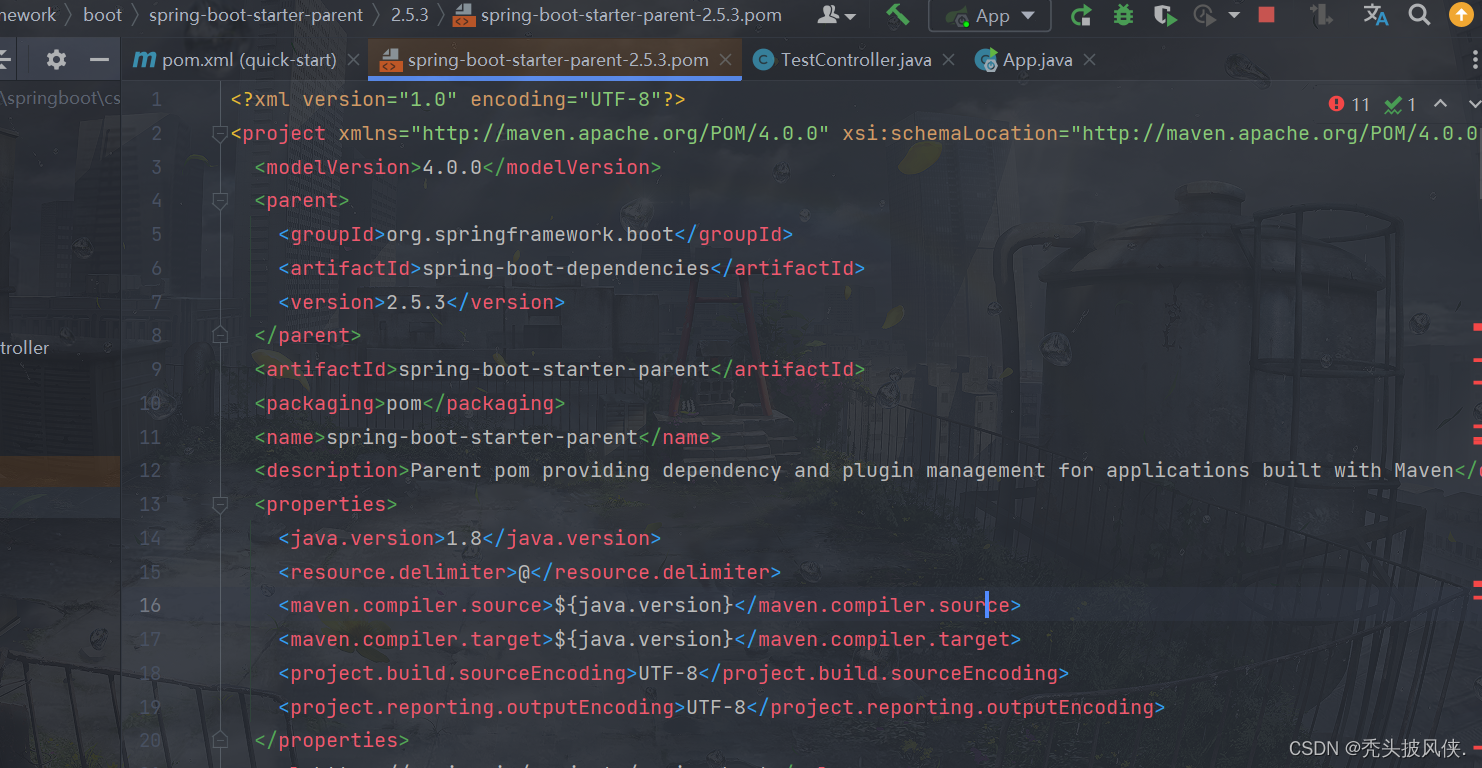Click the collapse all icon in the project panel
This screenshot has height=768, width=1482.
click(5, 60)
